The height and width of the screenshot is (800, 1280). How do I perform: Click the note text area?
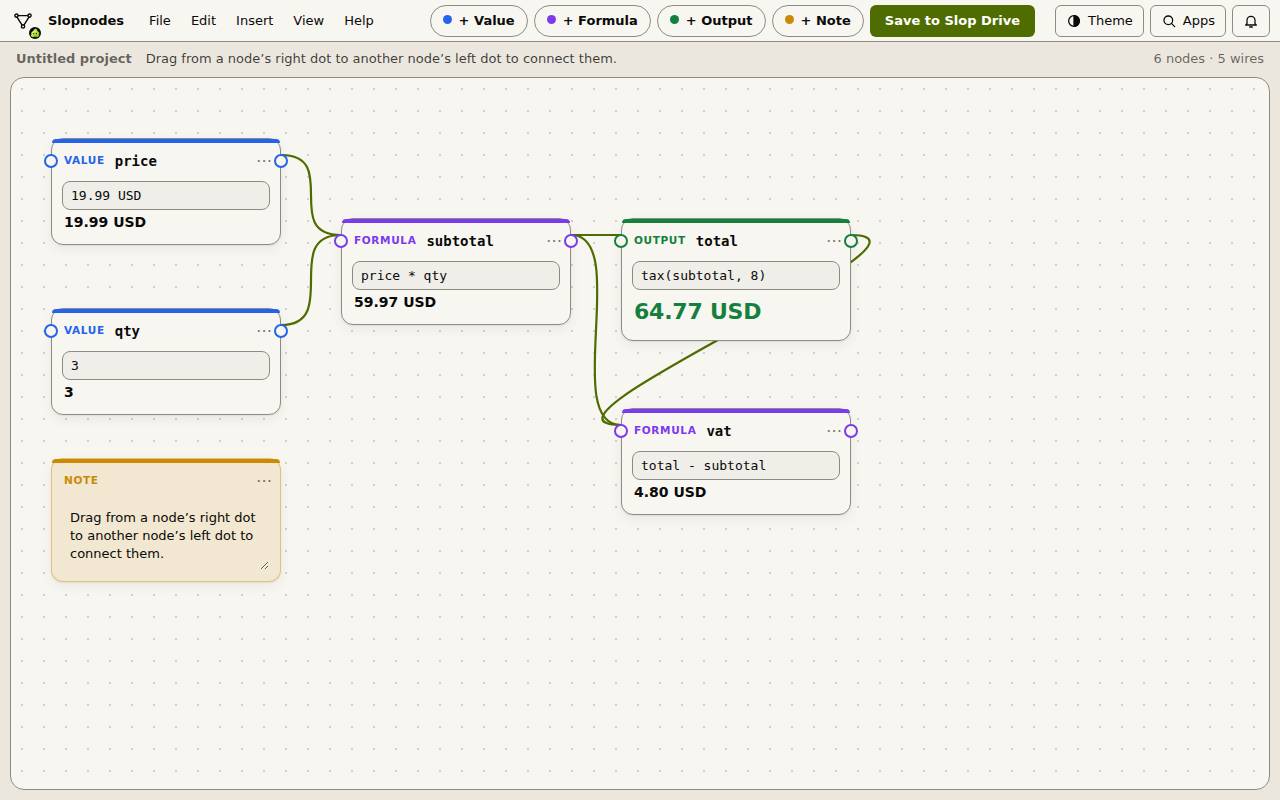[166, 536]
